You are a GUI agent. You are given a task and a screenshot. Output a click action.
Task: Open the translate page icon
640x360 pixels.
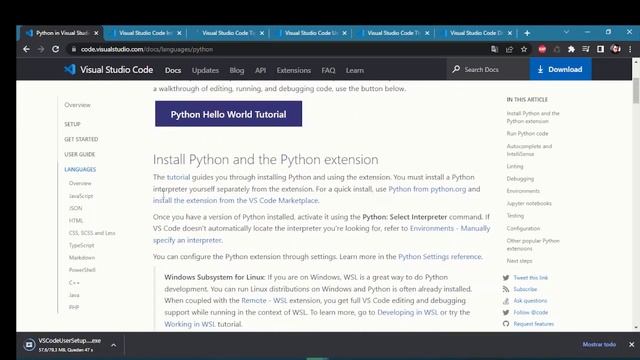pyautogui.click(x=494, y=49)
